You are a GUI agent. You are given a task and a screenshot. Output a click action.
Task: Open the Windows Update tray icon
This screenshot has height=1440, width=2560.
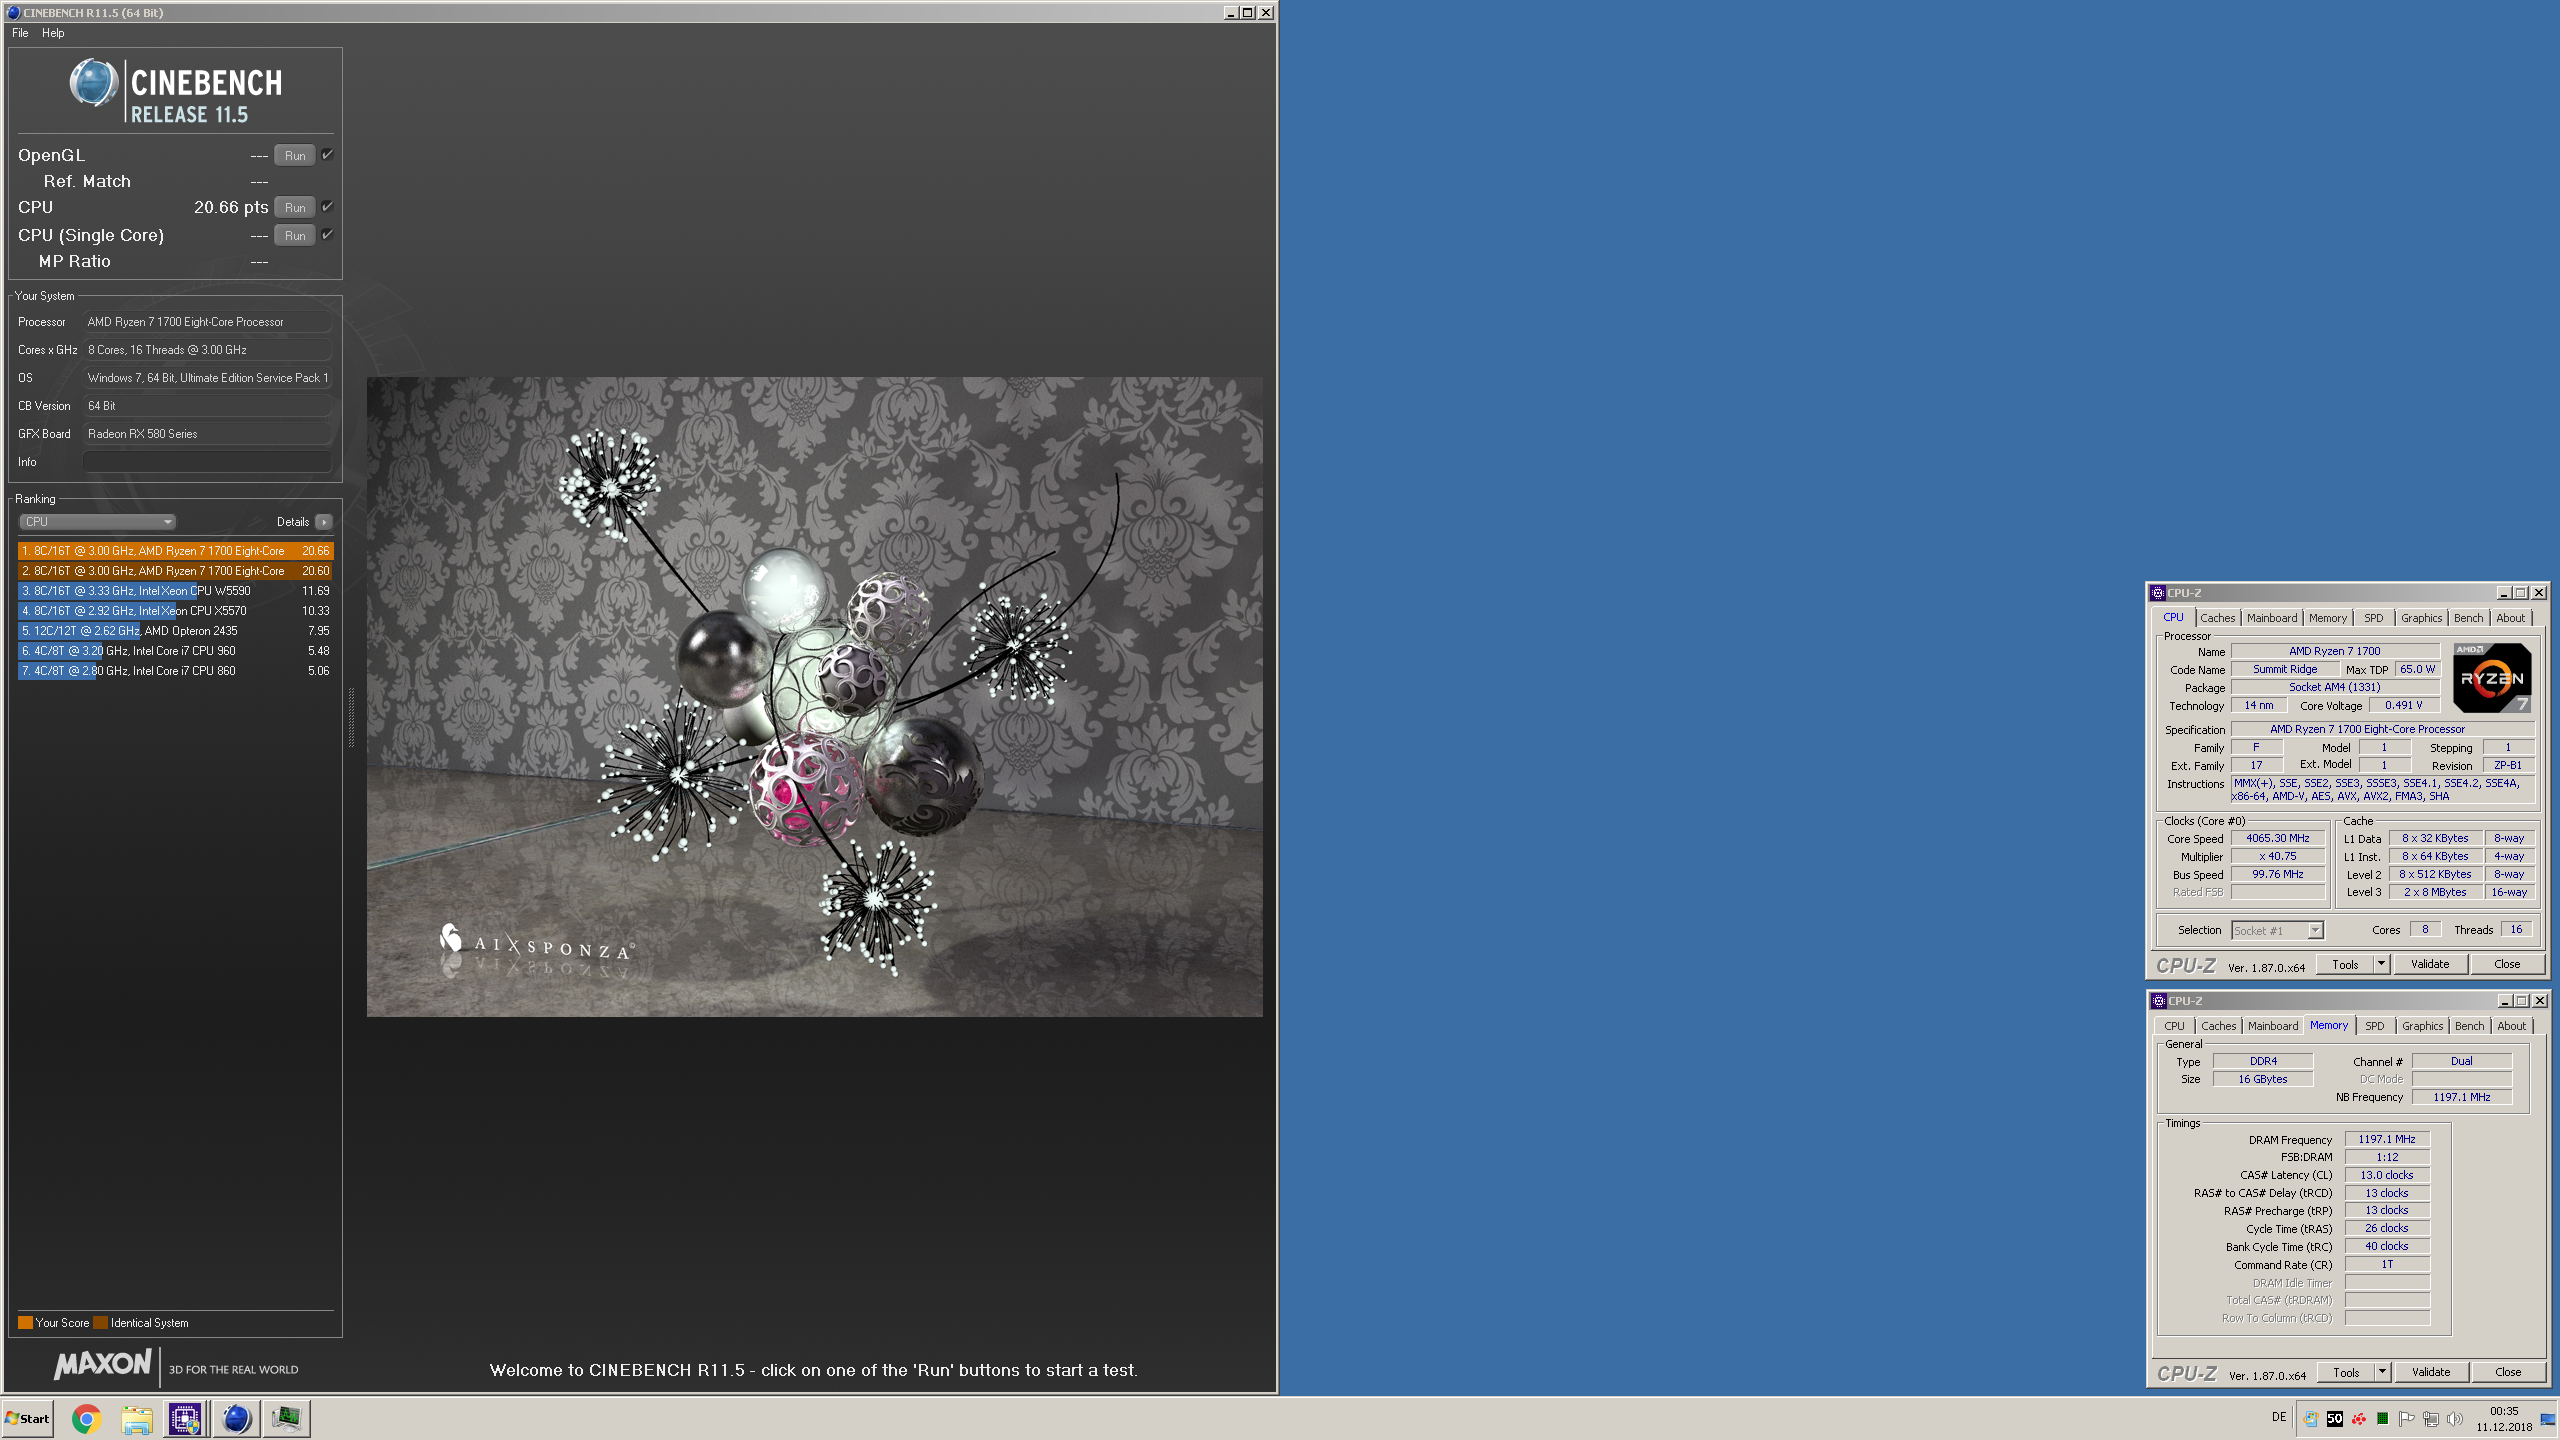tap(2310, 1418)
